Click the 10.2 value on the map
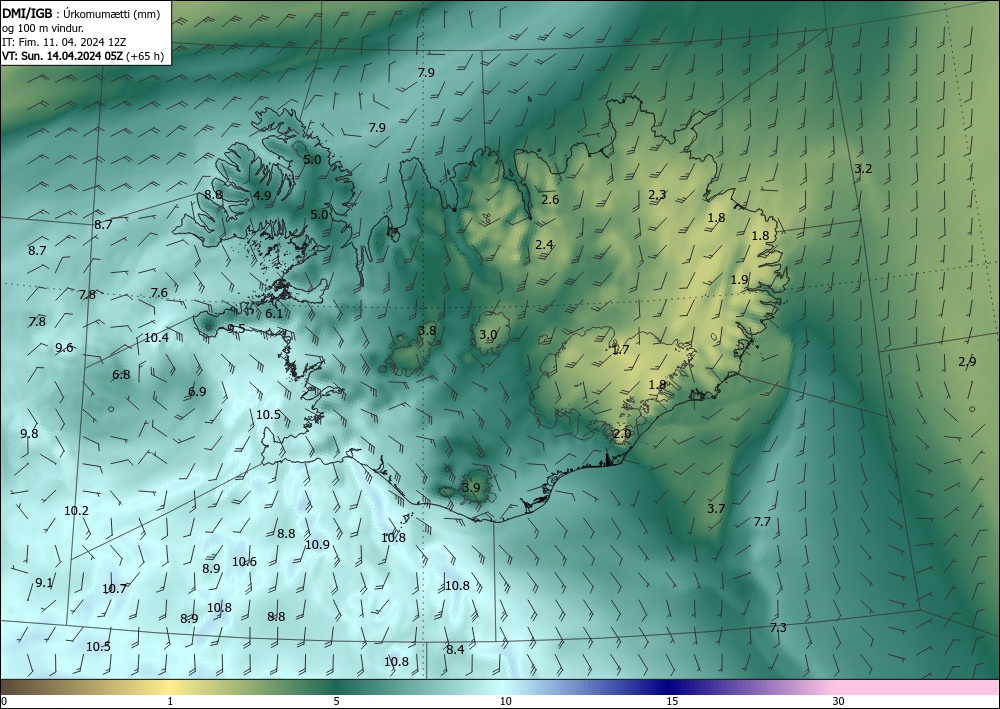This screenshot has height=709, width=1000. (77, 511)
